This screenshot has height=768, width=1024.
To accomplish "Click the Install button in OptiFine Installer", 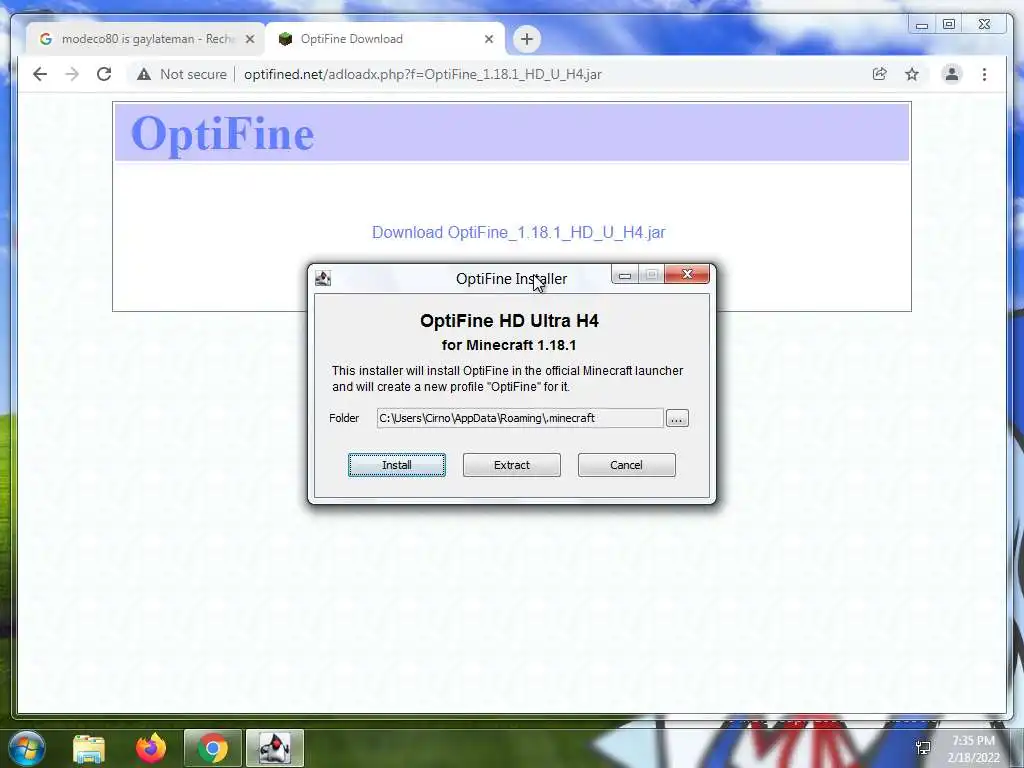I will click(396, 465).
